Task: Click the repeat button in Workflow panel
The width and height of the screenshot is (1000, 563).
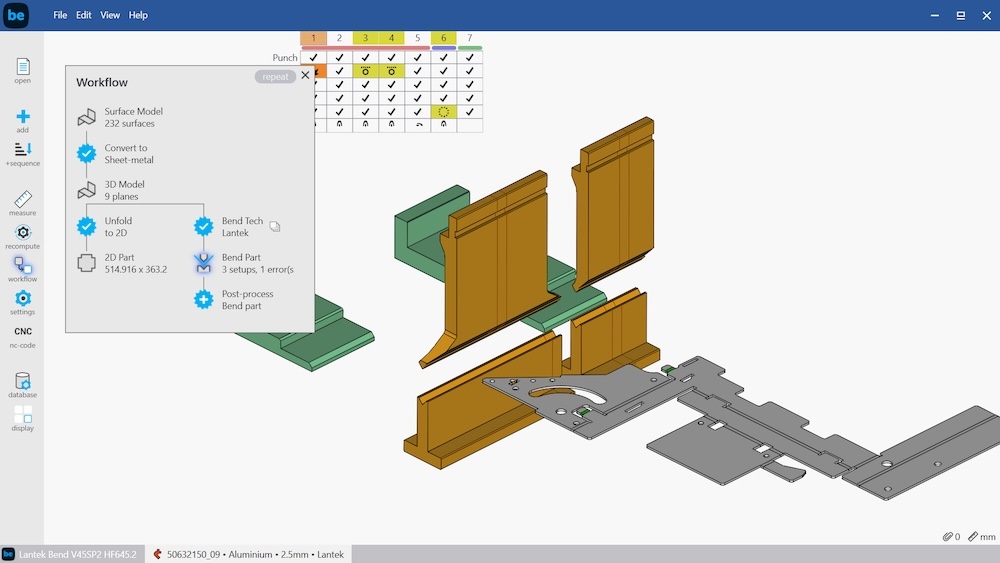Action: pyautogui.click(x=275, y=77)
